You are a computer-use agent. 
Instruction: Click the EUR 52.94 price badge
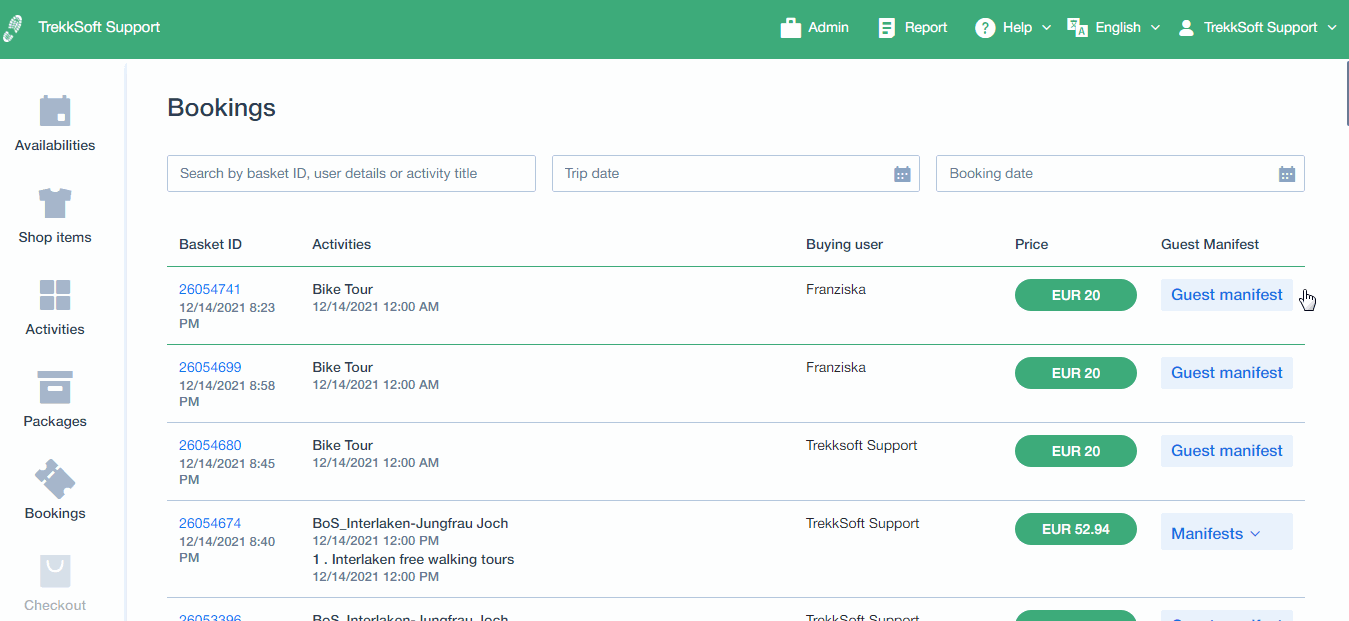[1076, 528]
